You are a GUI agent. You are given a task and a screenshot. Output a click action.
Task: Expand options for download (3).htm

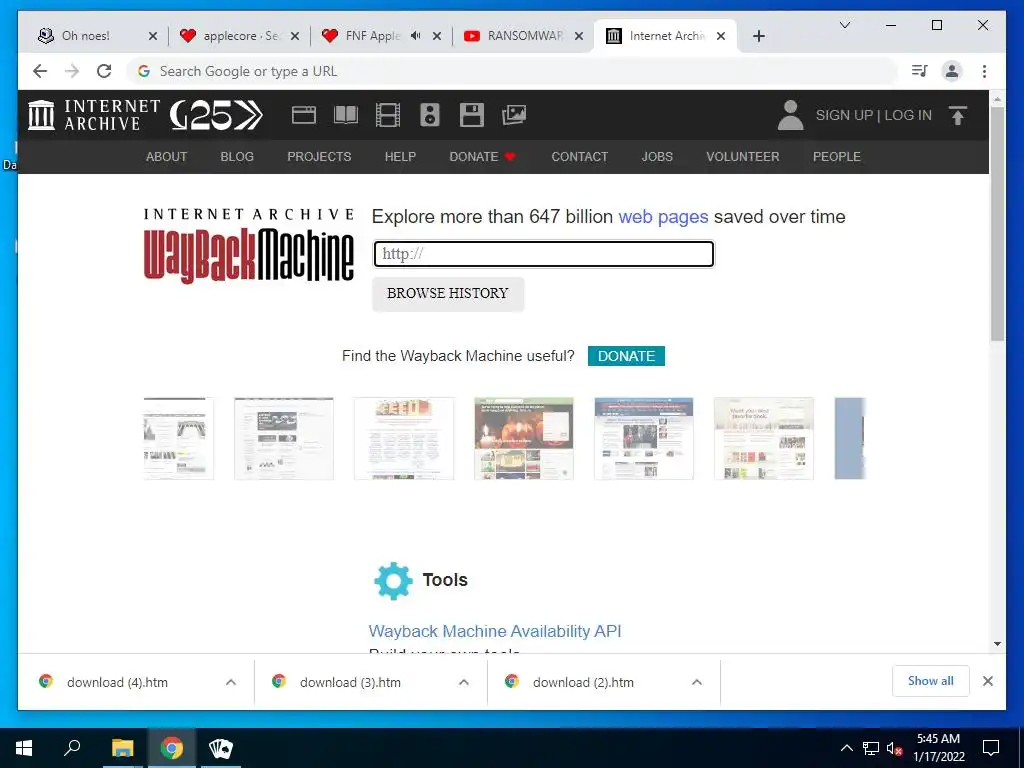pyautogui.click(x=464, y=682)
